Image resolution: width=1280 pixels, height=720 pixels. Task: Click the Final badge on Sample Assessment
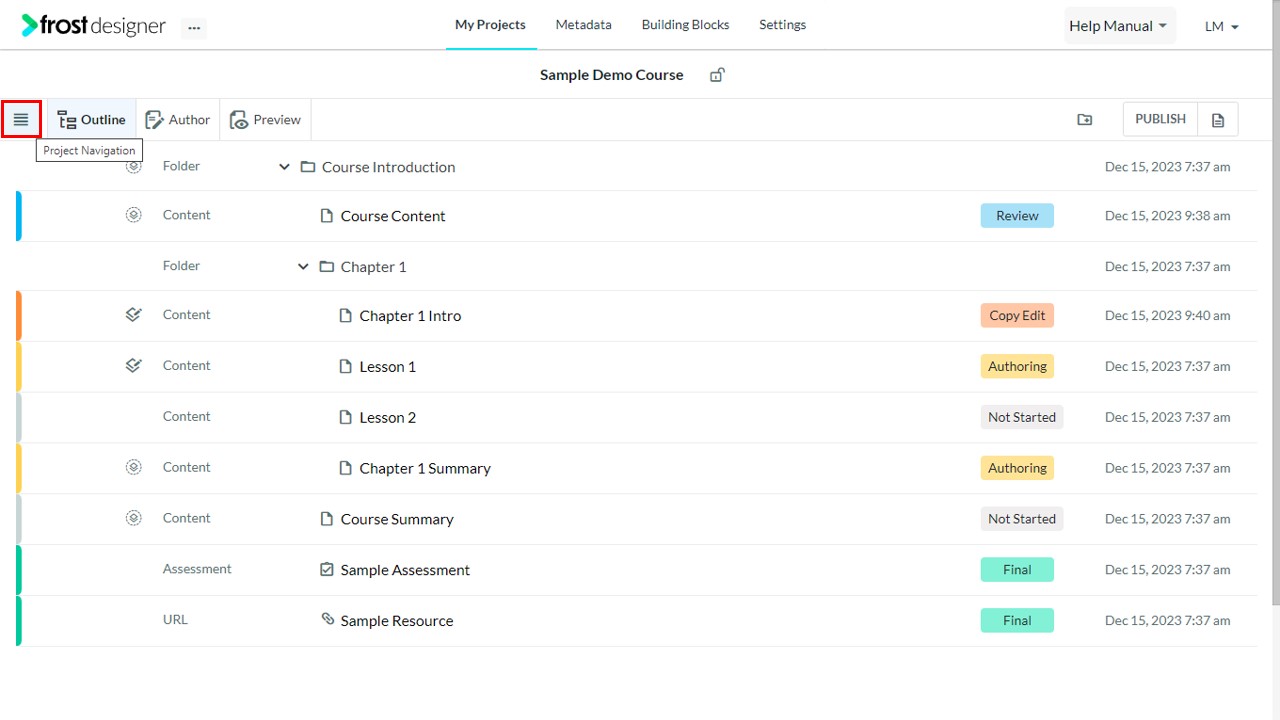(1017, 570)
